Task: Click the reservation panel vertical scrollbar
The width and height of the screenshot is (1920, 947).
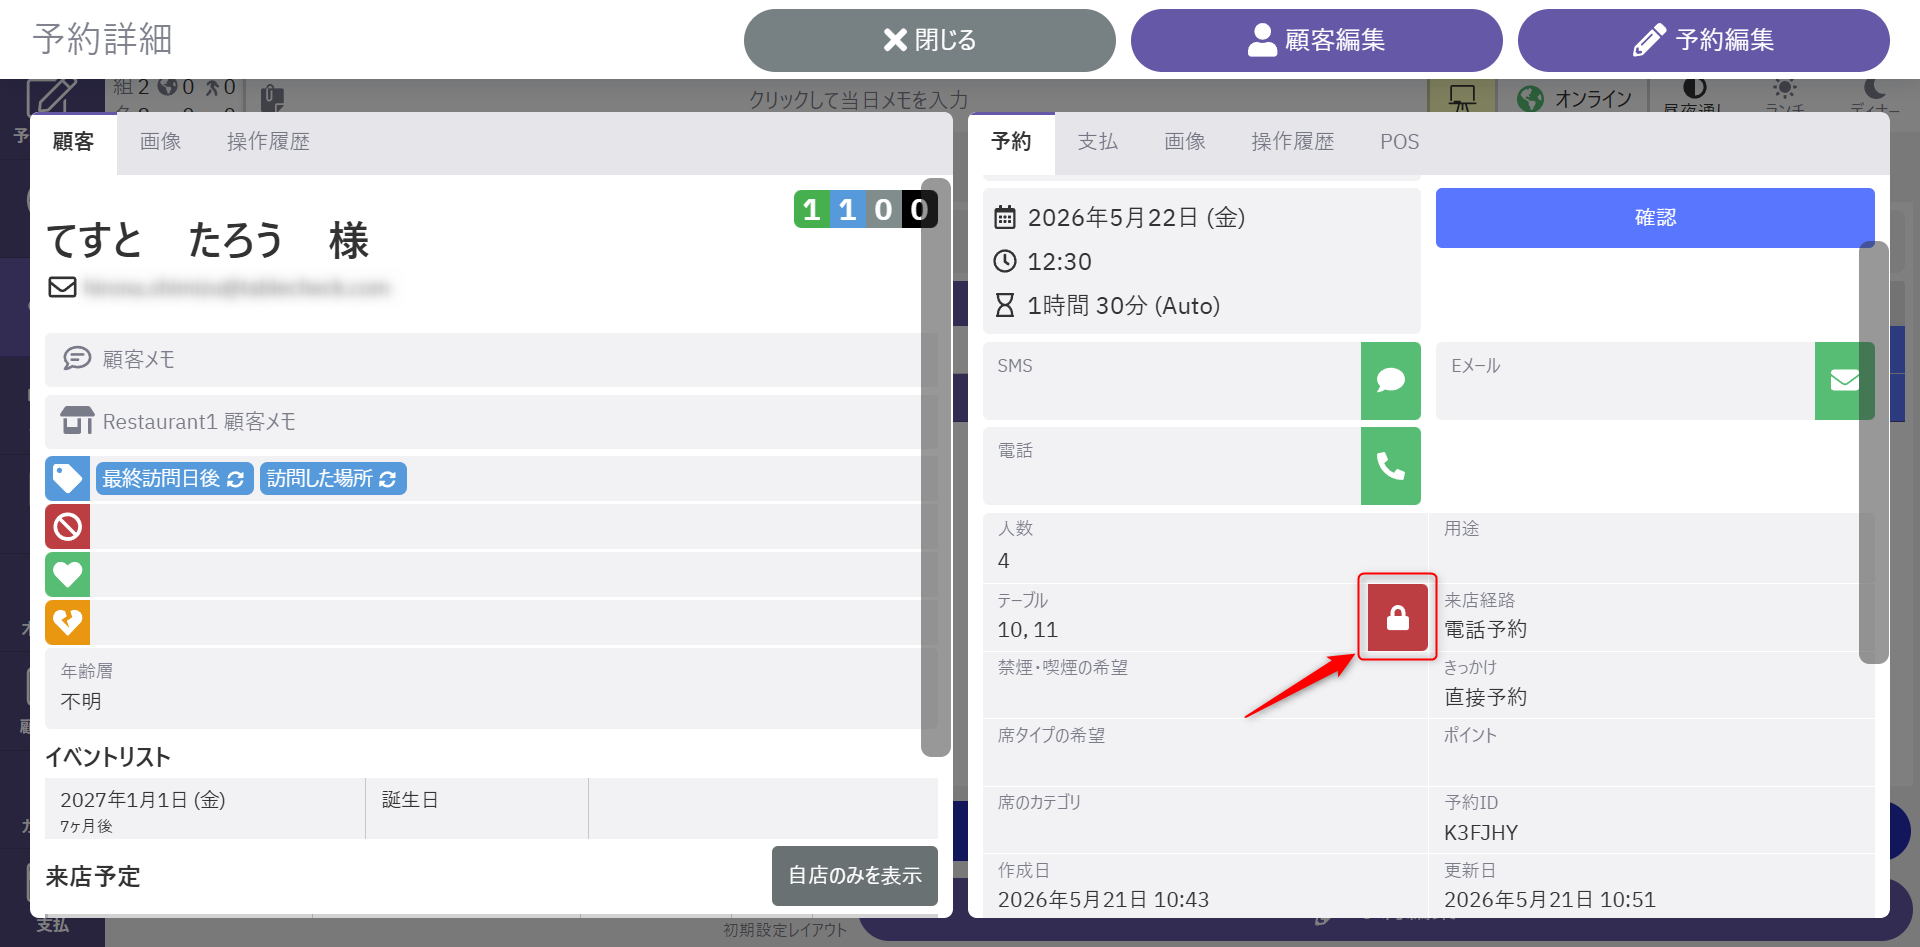Action: click(x=1873, y=452)
